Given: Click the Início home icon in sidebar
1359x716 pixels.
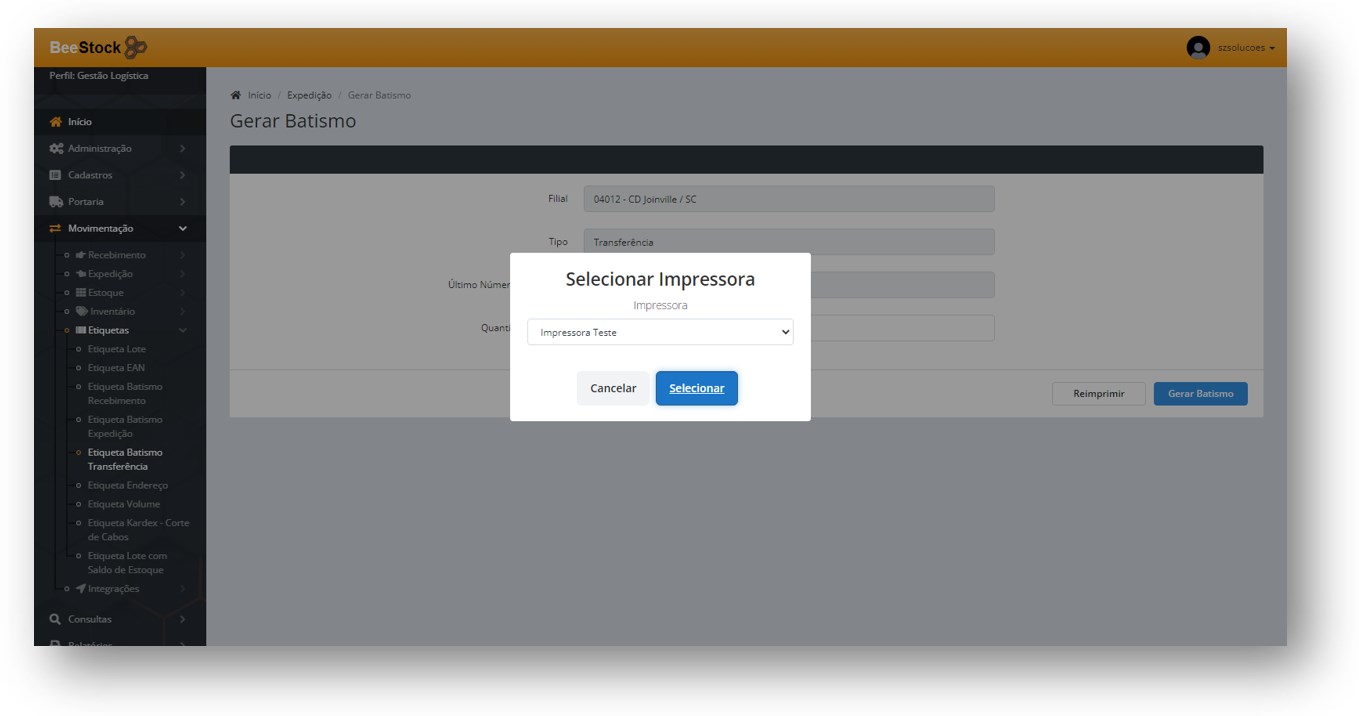Looking at the screenshot, I should (56, 122).
